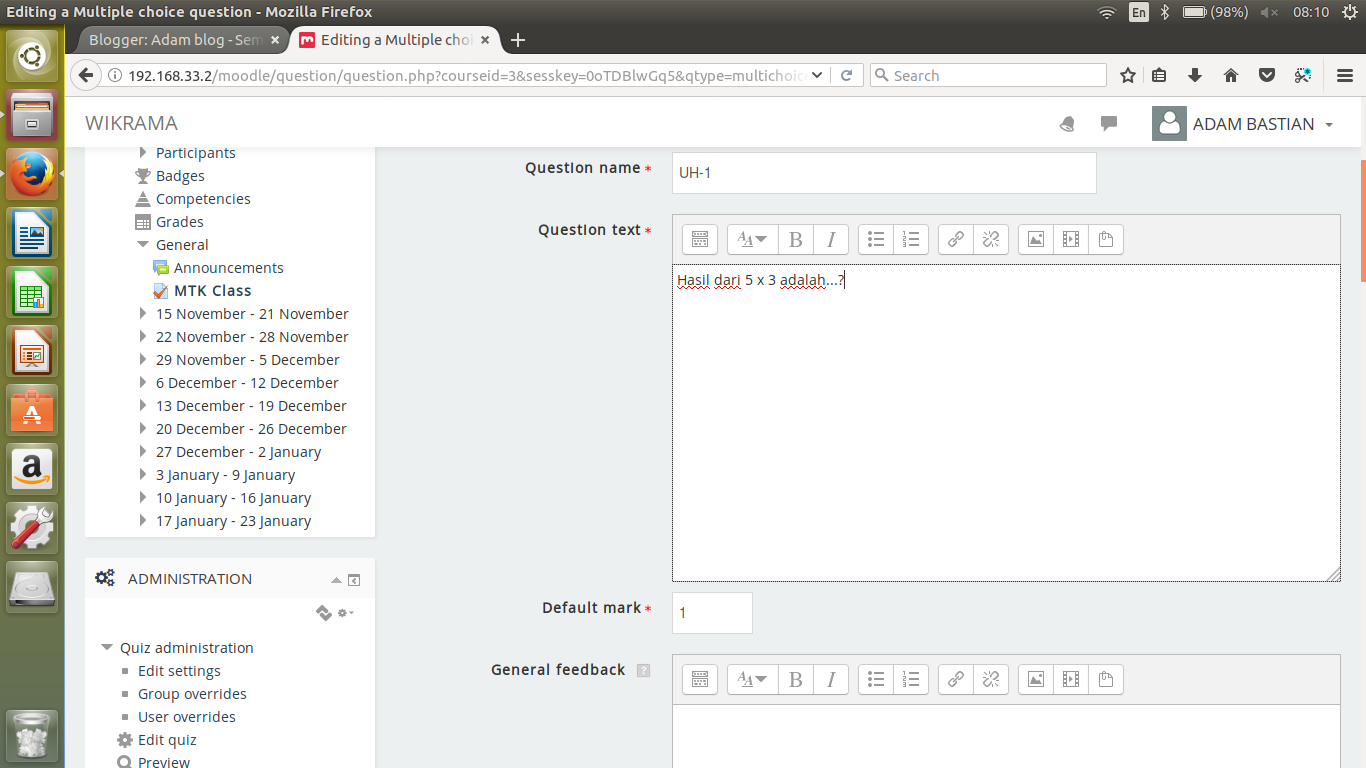The height and width of the screenshot is (768, 1366).
Task: Open Announcements in the General section
Action: coord(228,267)
